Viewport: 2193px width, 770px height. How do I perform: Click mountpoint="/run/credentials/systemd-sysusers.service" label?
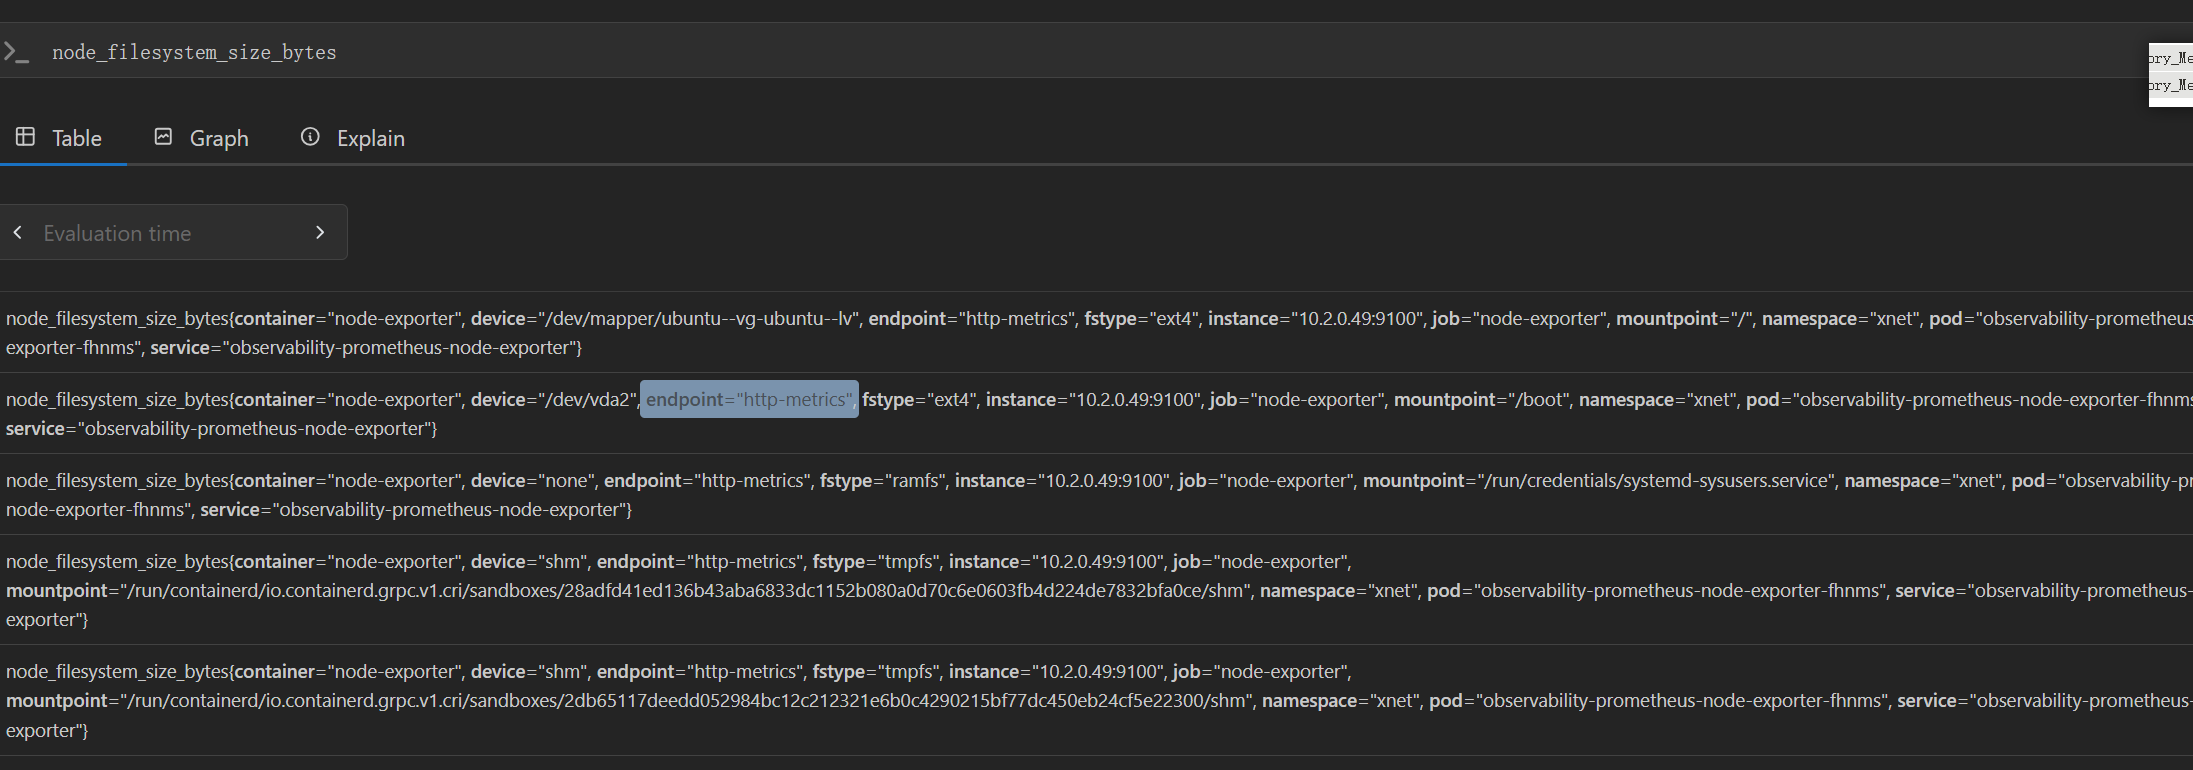[1600, 480]
